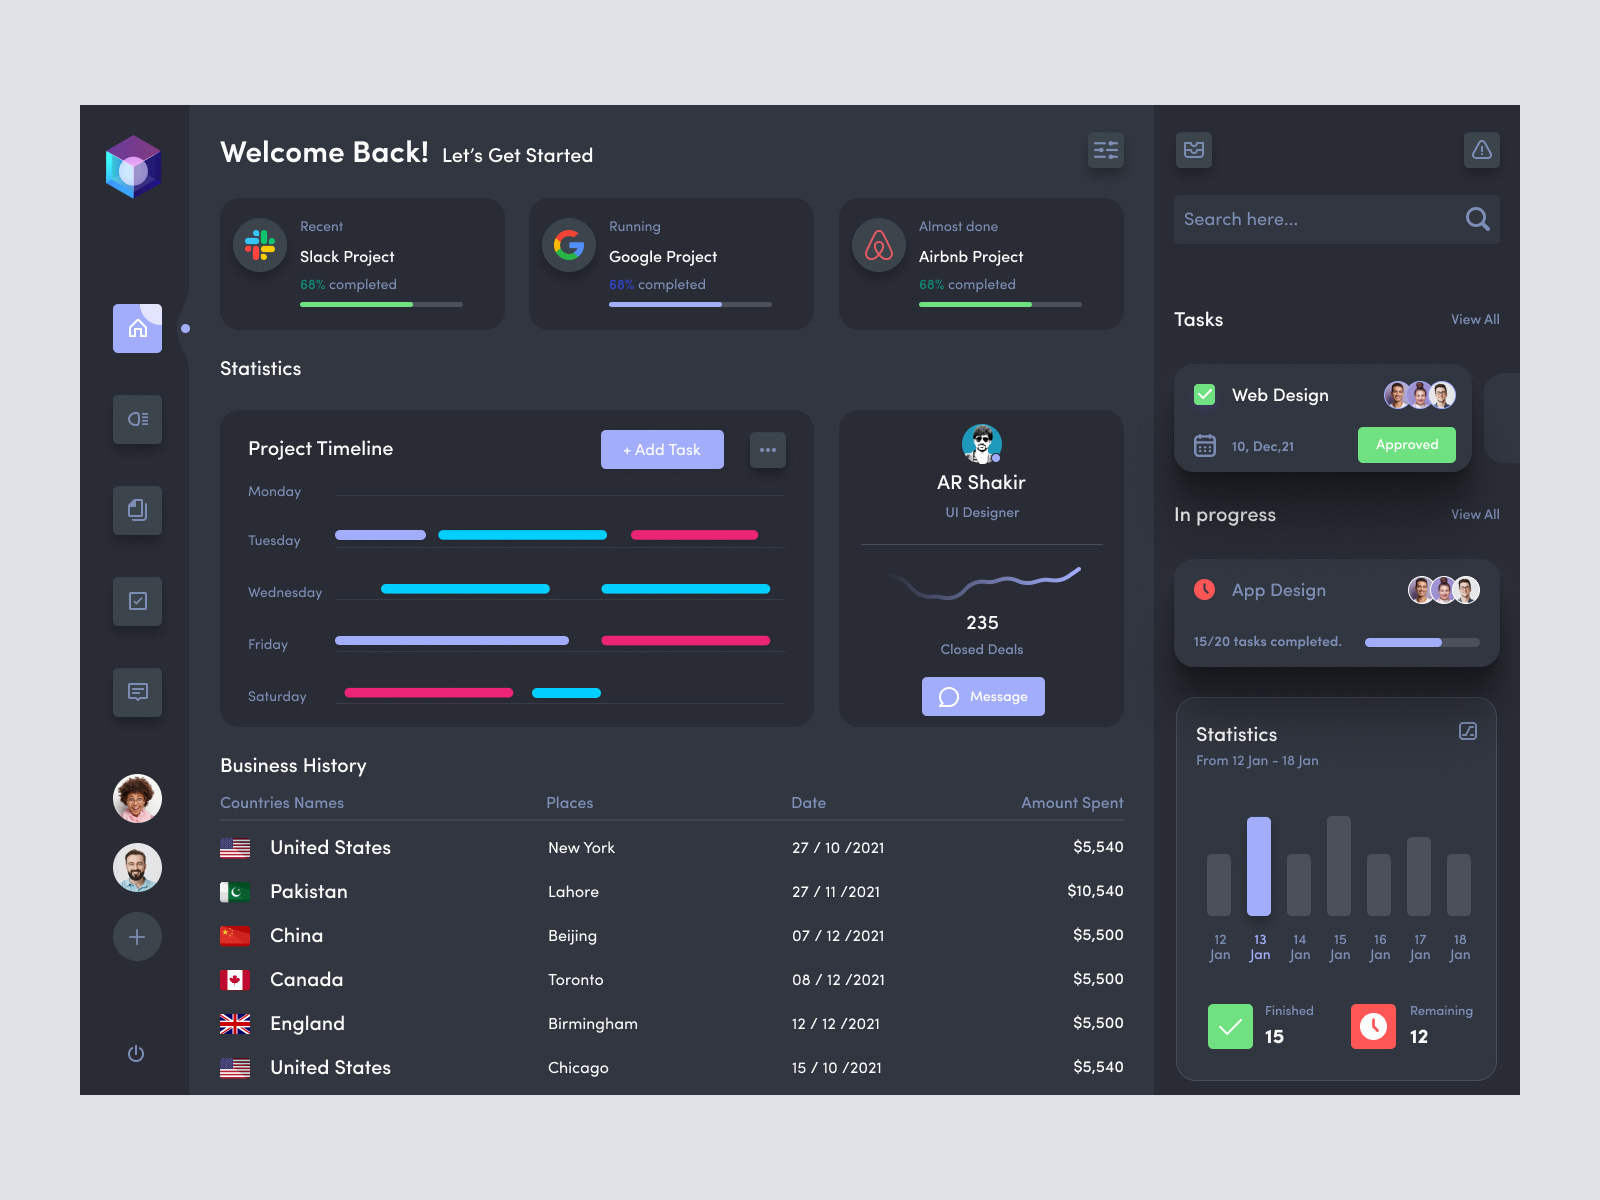Select the projects icon in the sidebar
Screen dimensions: 1600x1200
tap(137, 419)
